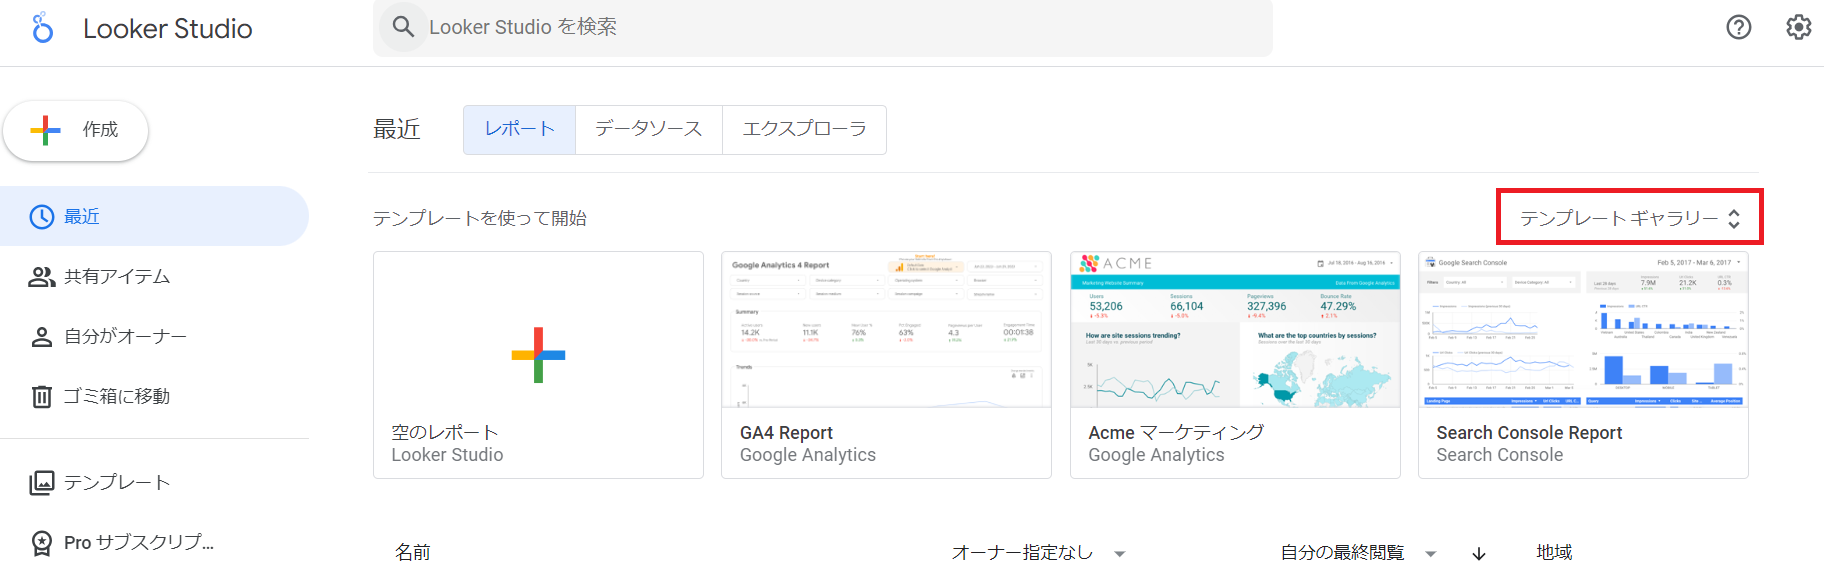Click the badge icon for Pro サブスクリプション
The height and width of the screenshot is (563, 1824).
click(x=42, y=543)
